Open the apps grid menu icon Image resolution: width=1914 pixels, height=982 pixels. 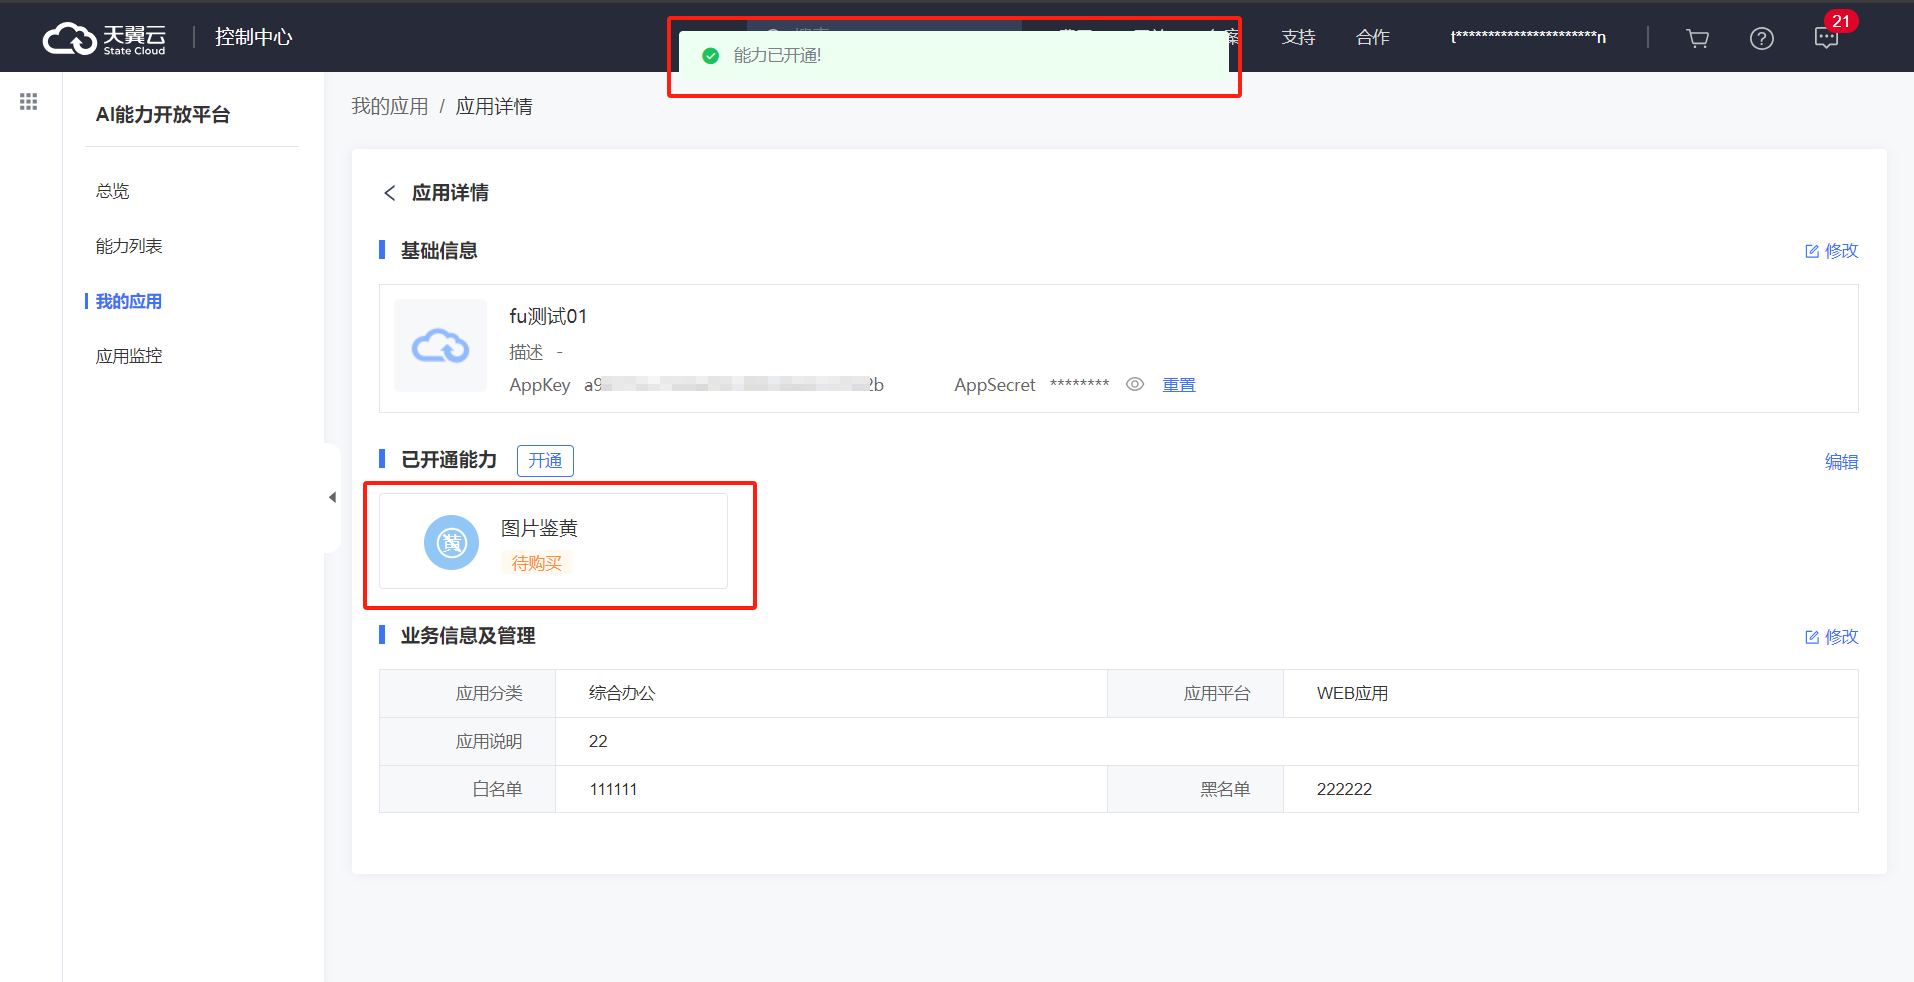pos(29,101)
